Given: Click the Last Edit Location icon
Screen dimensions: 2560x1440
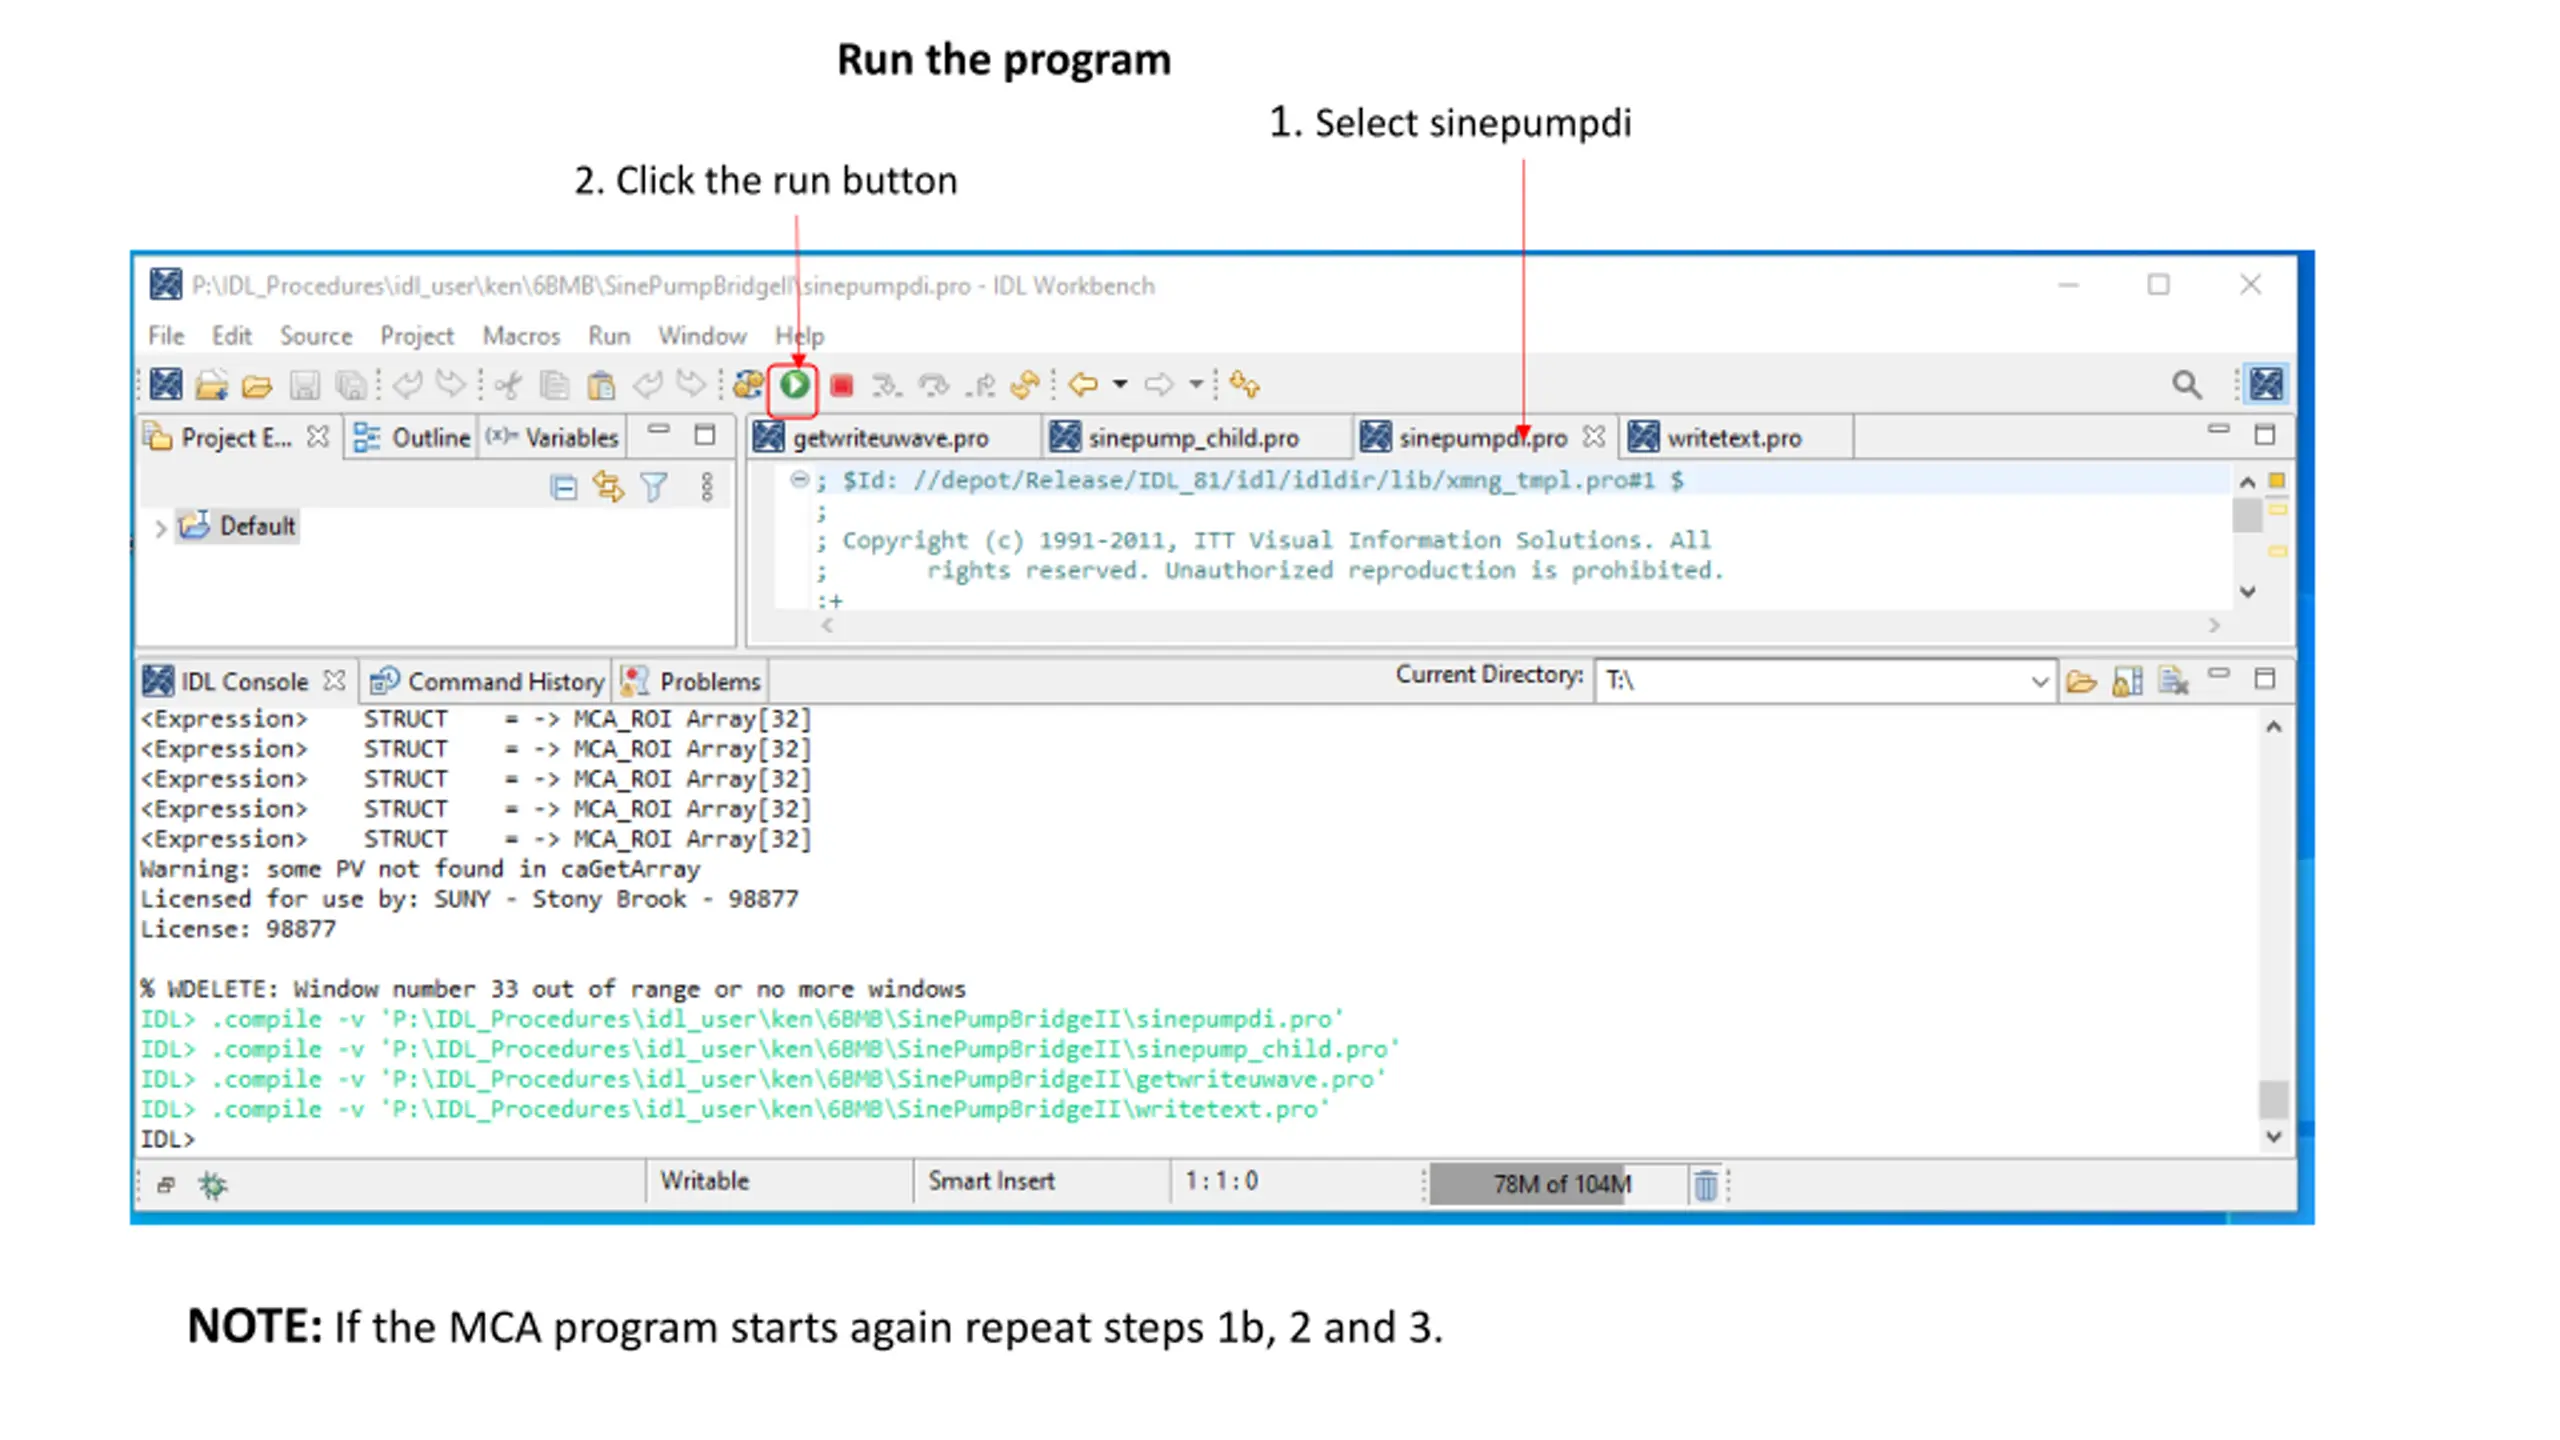Looking at the screenshot, I should pyautogui.click(x=1245, y=384).
